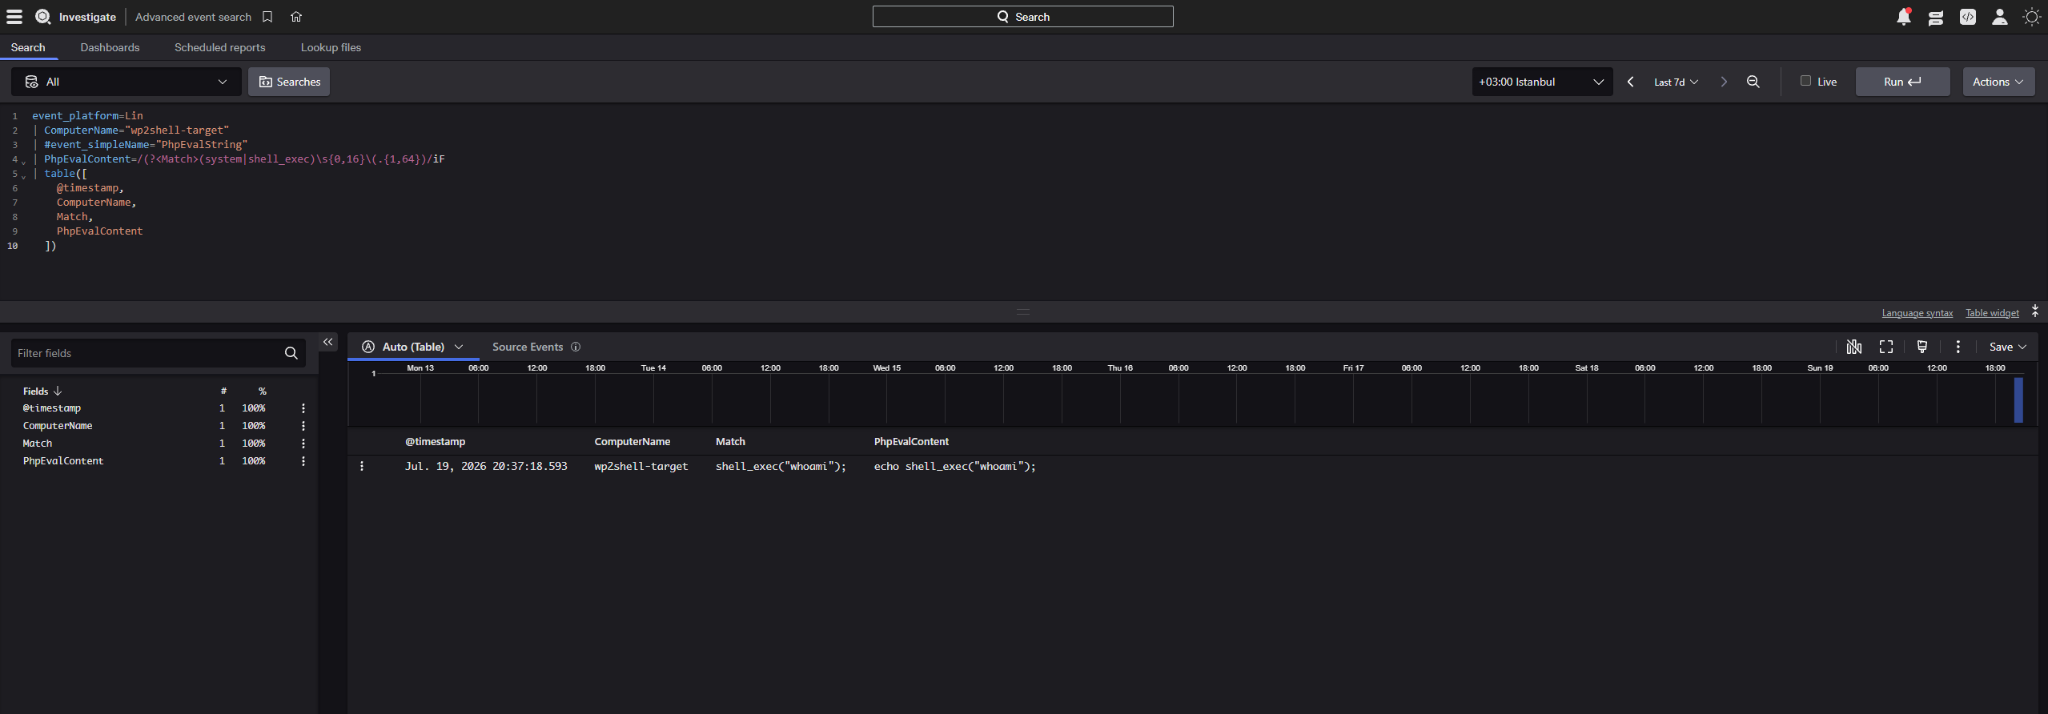Viewport: 2048px width, 714px height.
Task: Sort by the @timestamp column header
Action: point(435,441)
